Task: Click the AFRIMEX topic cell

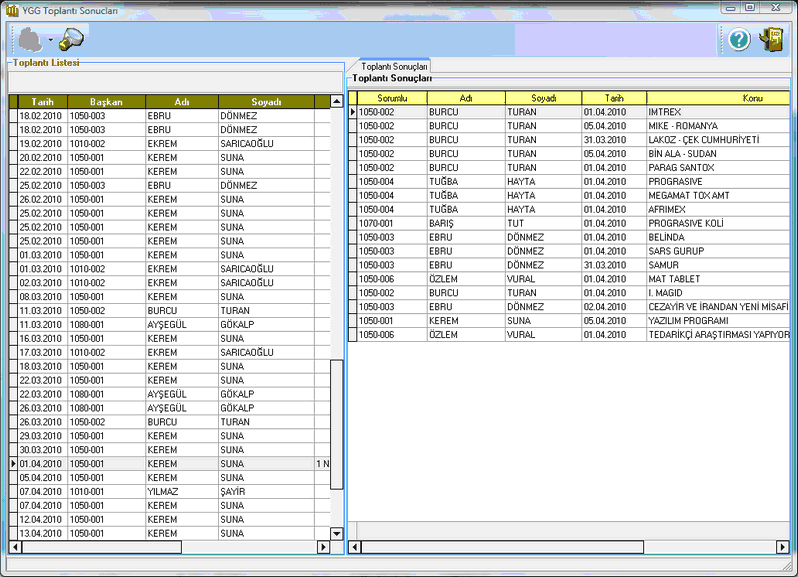Action: pyautogui.click(x=718, y=209)
